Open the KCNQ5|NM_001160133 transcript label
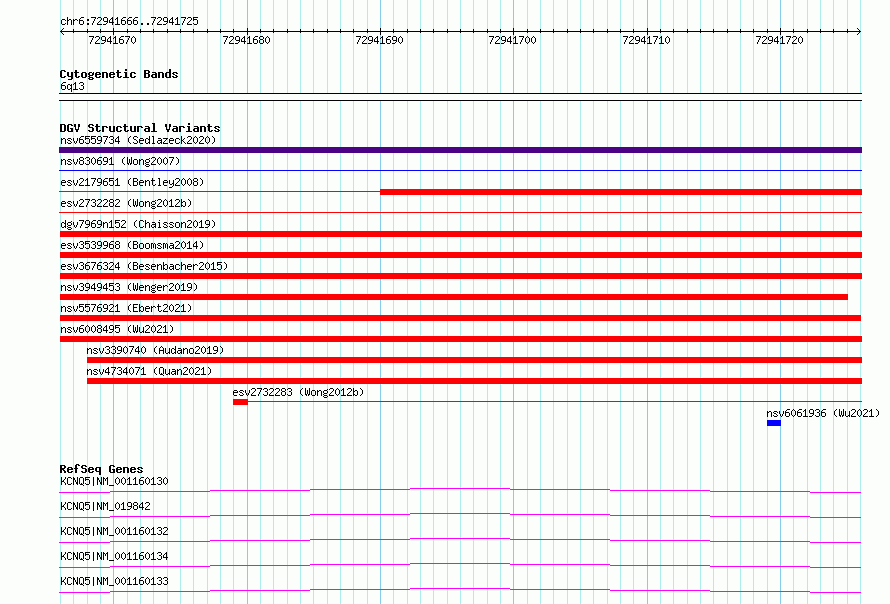This screenshot has height=604, width=890. click(114, 581)
